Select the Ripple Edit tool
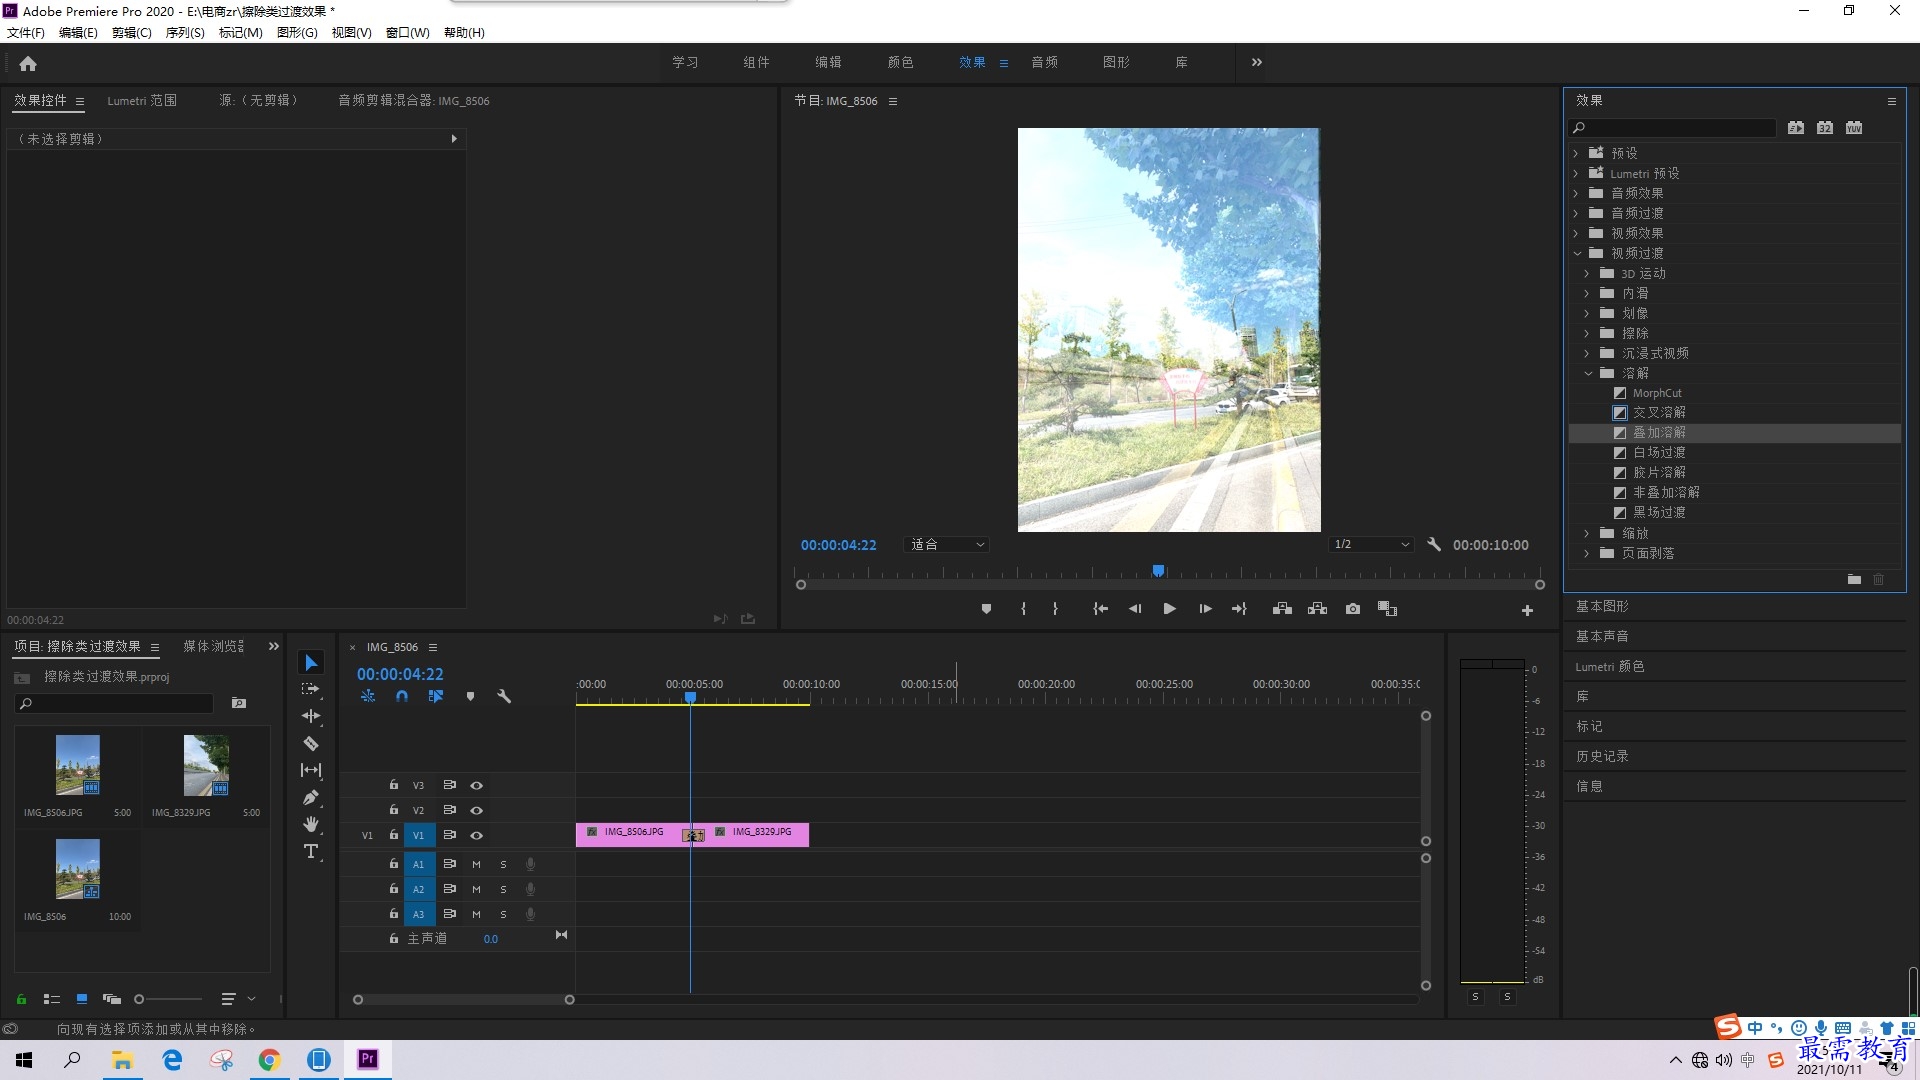Viewport: 1920px width, 1080px height. pyautogui.click(x=311, y=716)
